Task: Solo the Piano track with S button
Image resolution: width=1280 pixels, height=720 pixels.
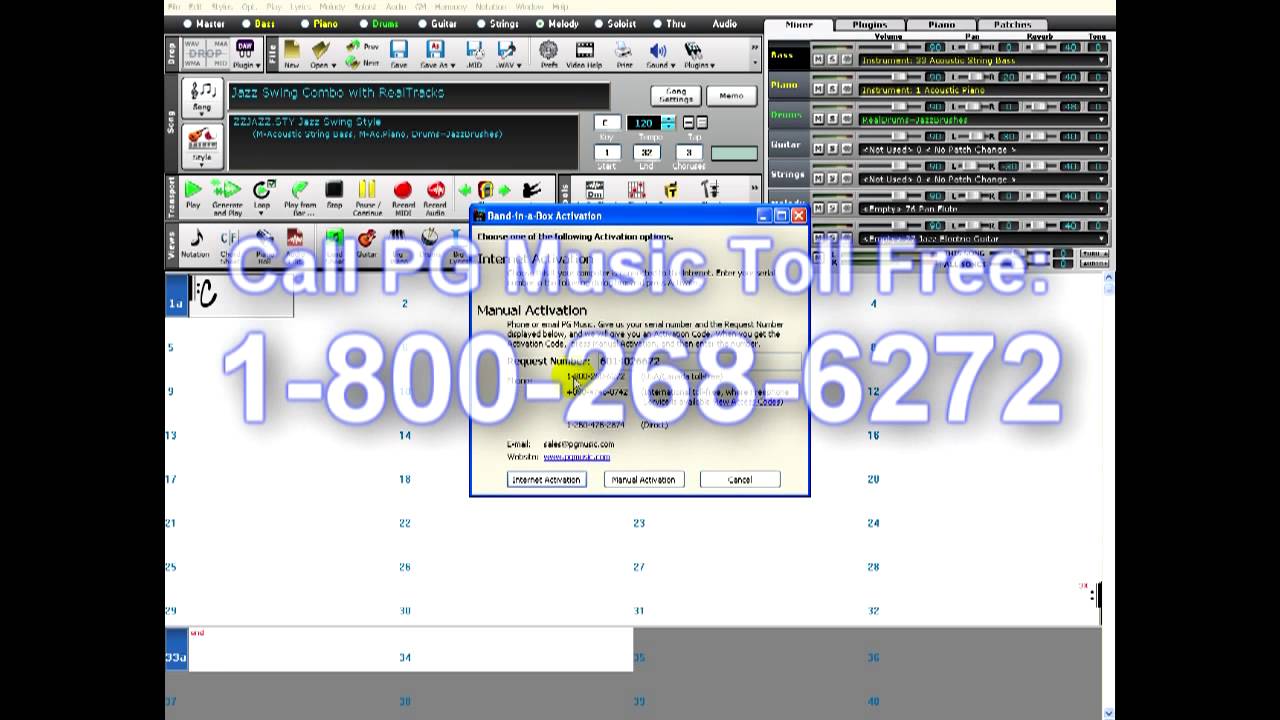Action: 832,90
